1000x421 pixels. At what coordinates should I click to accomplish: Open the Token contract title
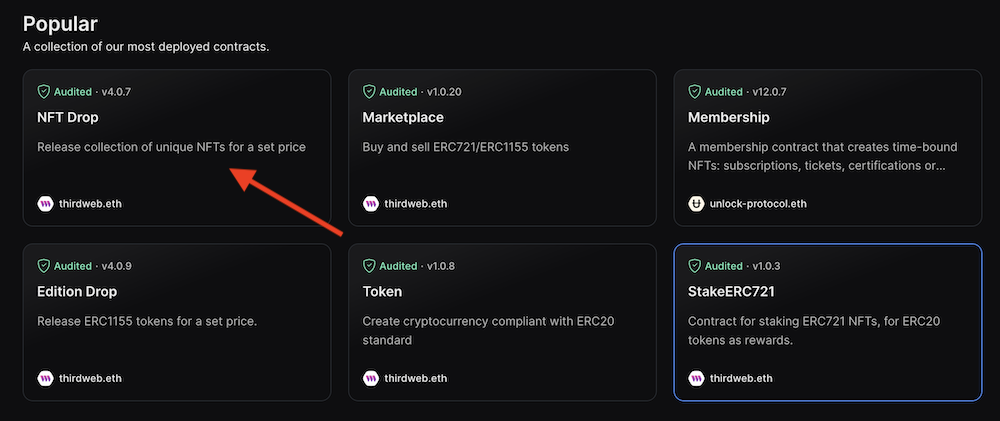pyautogui.click(x=382, y=292)
